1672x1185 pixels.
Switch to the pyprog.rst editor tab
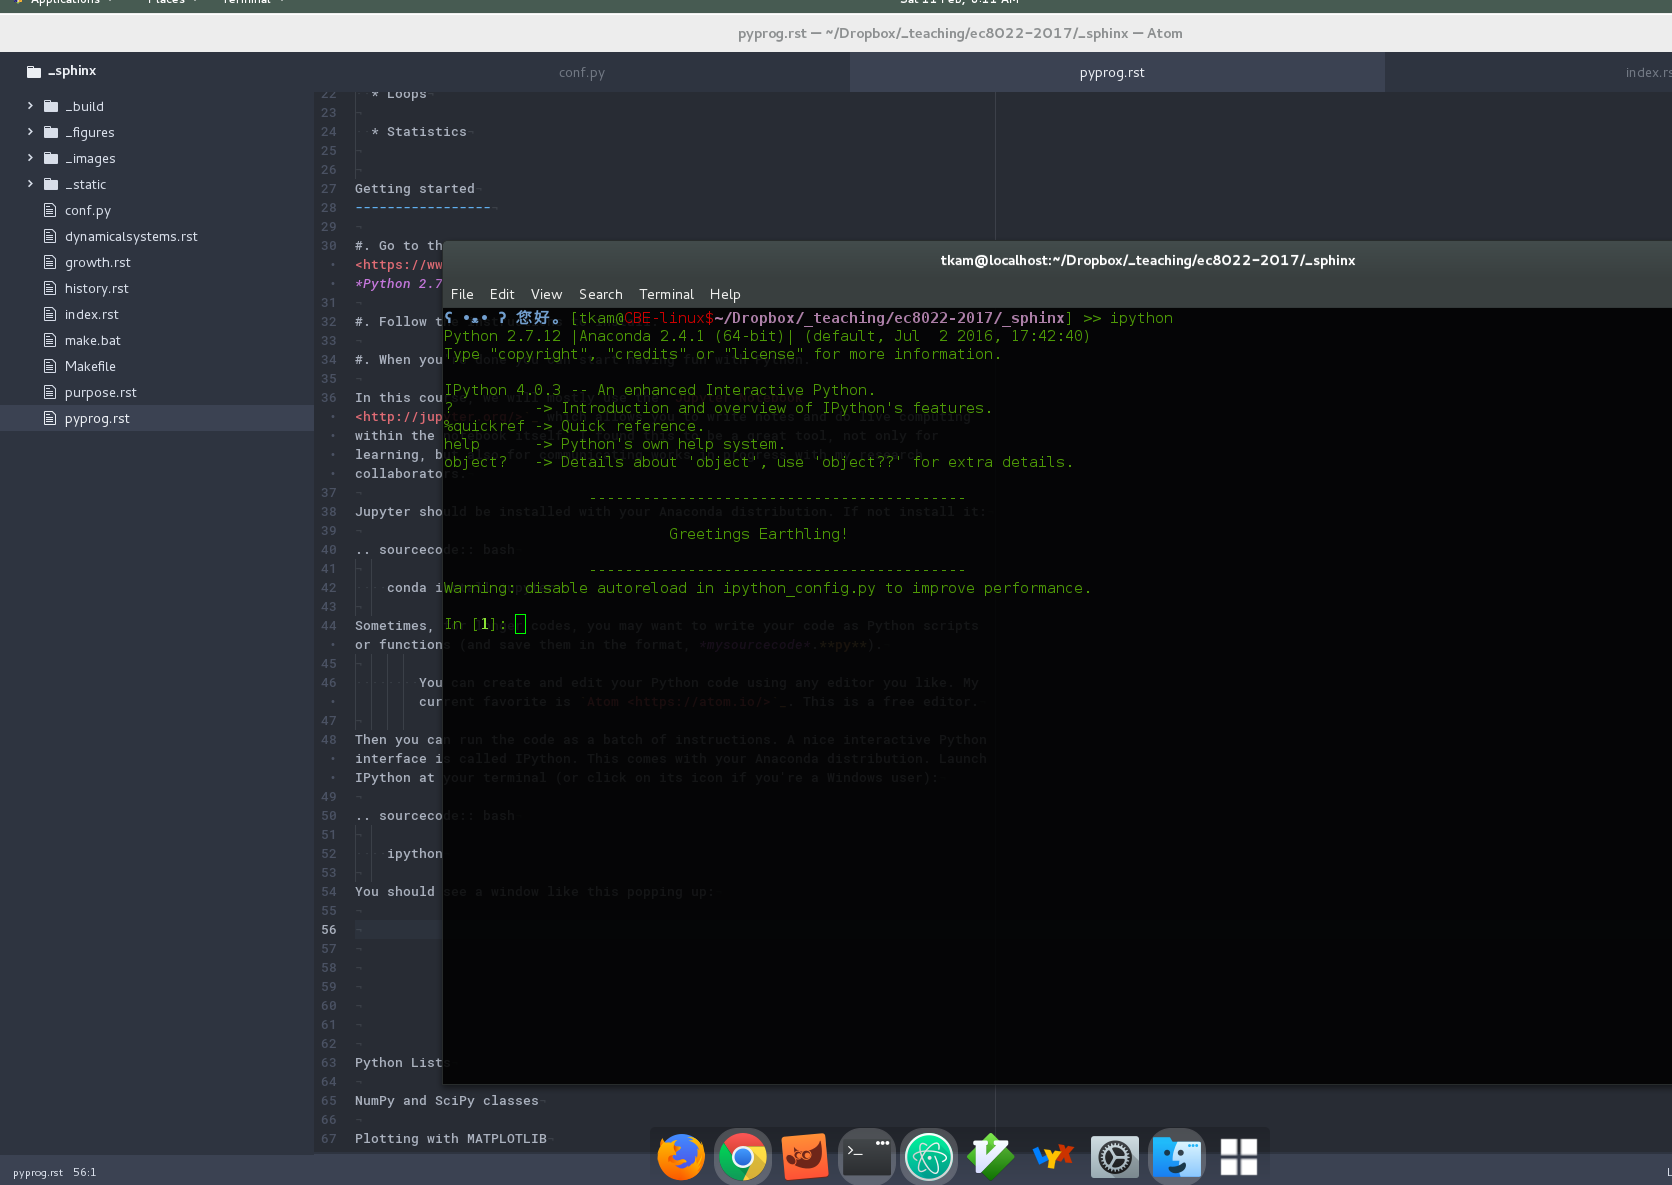click(1117, 72)
